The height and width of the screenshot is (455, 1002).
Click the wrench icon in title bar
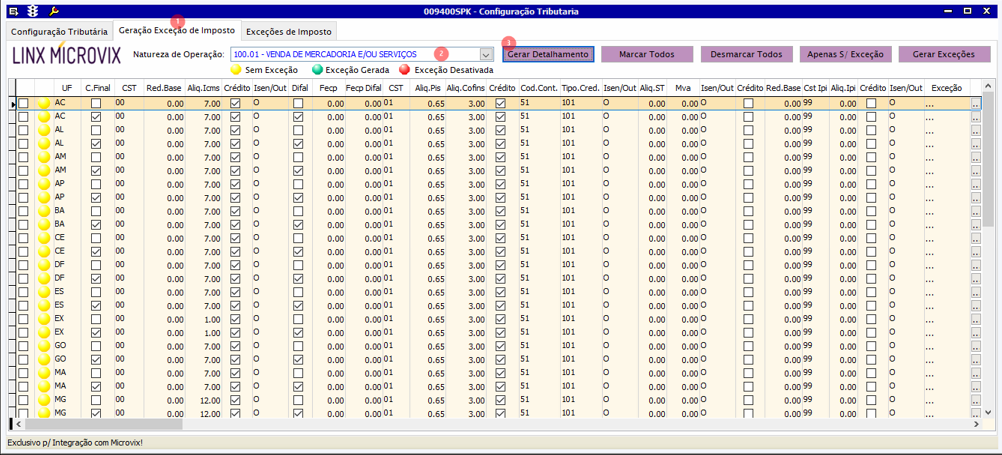52,11
